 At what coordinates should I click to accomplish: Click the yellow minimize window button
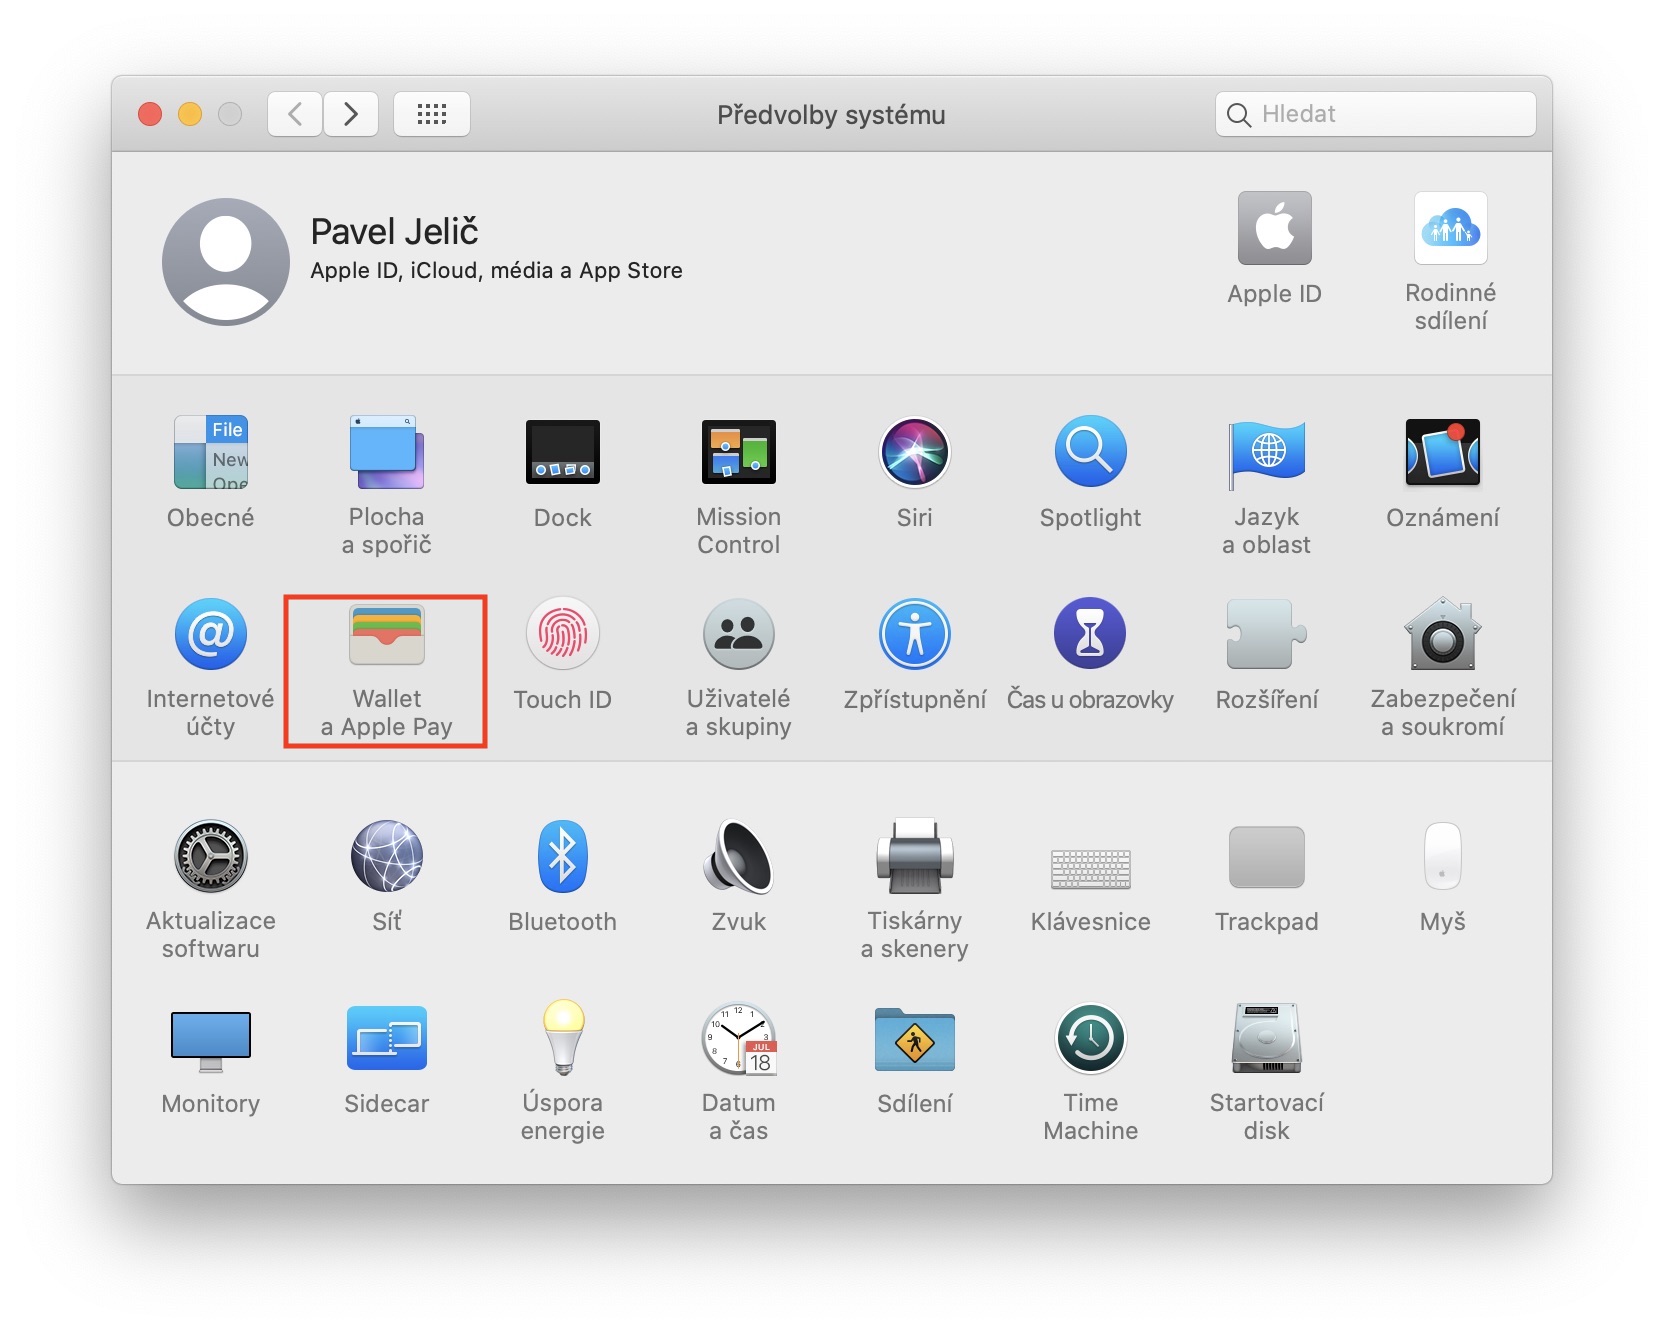[190, 114]
